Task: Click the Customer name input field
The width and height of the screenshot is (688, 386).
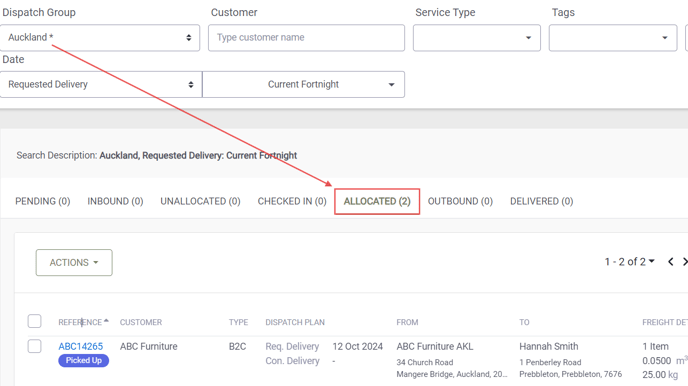Action: (x=306, y=38)
